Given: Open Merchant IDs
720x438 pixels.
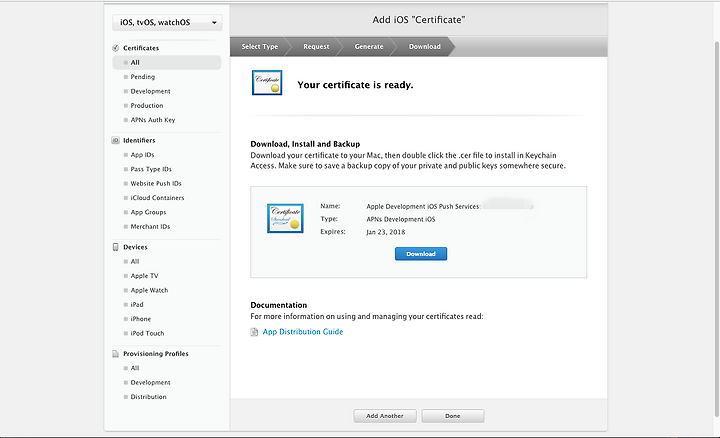Looking at the screenshot, I should tap(150, 226).
